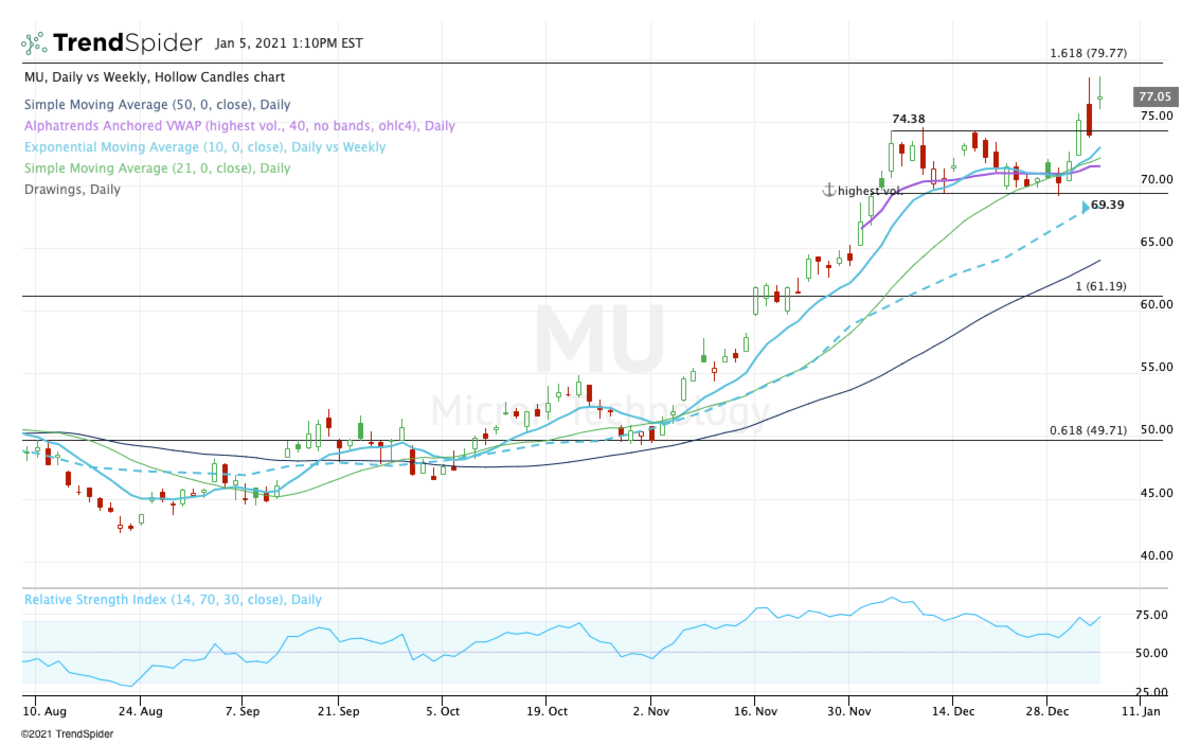Click the Daily vs Weekly timeframe label

98,77
